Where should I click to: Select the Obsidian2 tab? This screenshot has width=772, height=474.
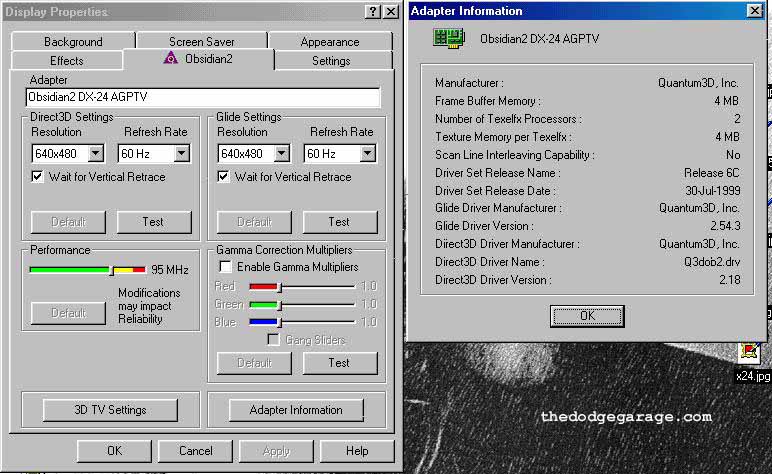click(x=199, y=59)
